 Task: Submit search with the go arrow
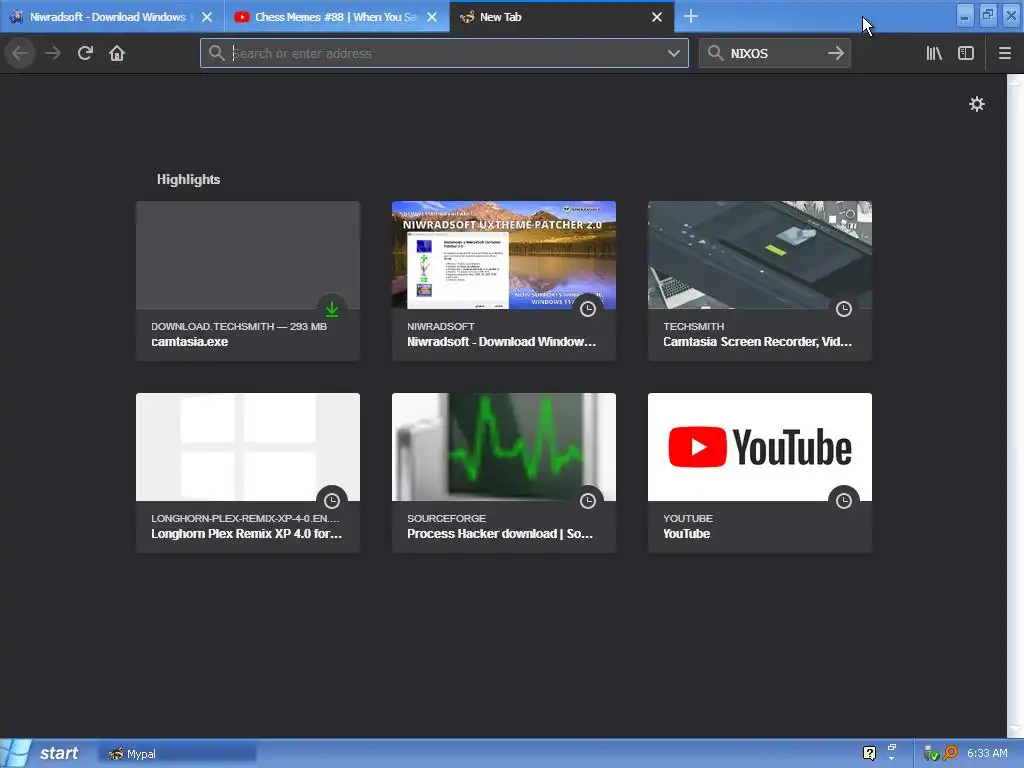point(836,54)
